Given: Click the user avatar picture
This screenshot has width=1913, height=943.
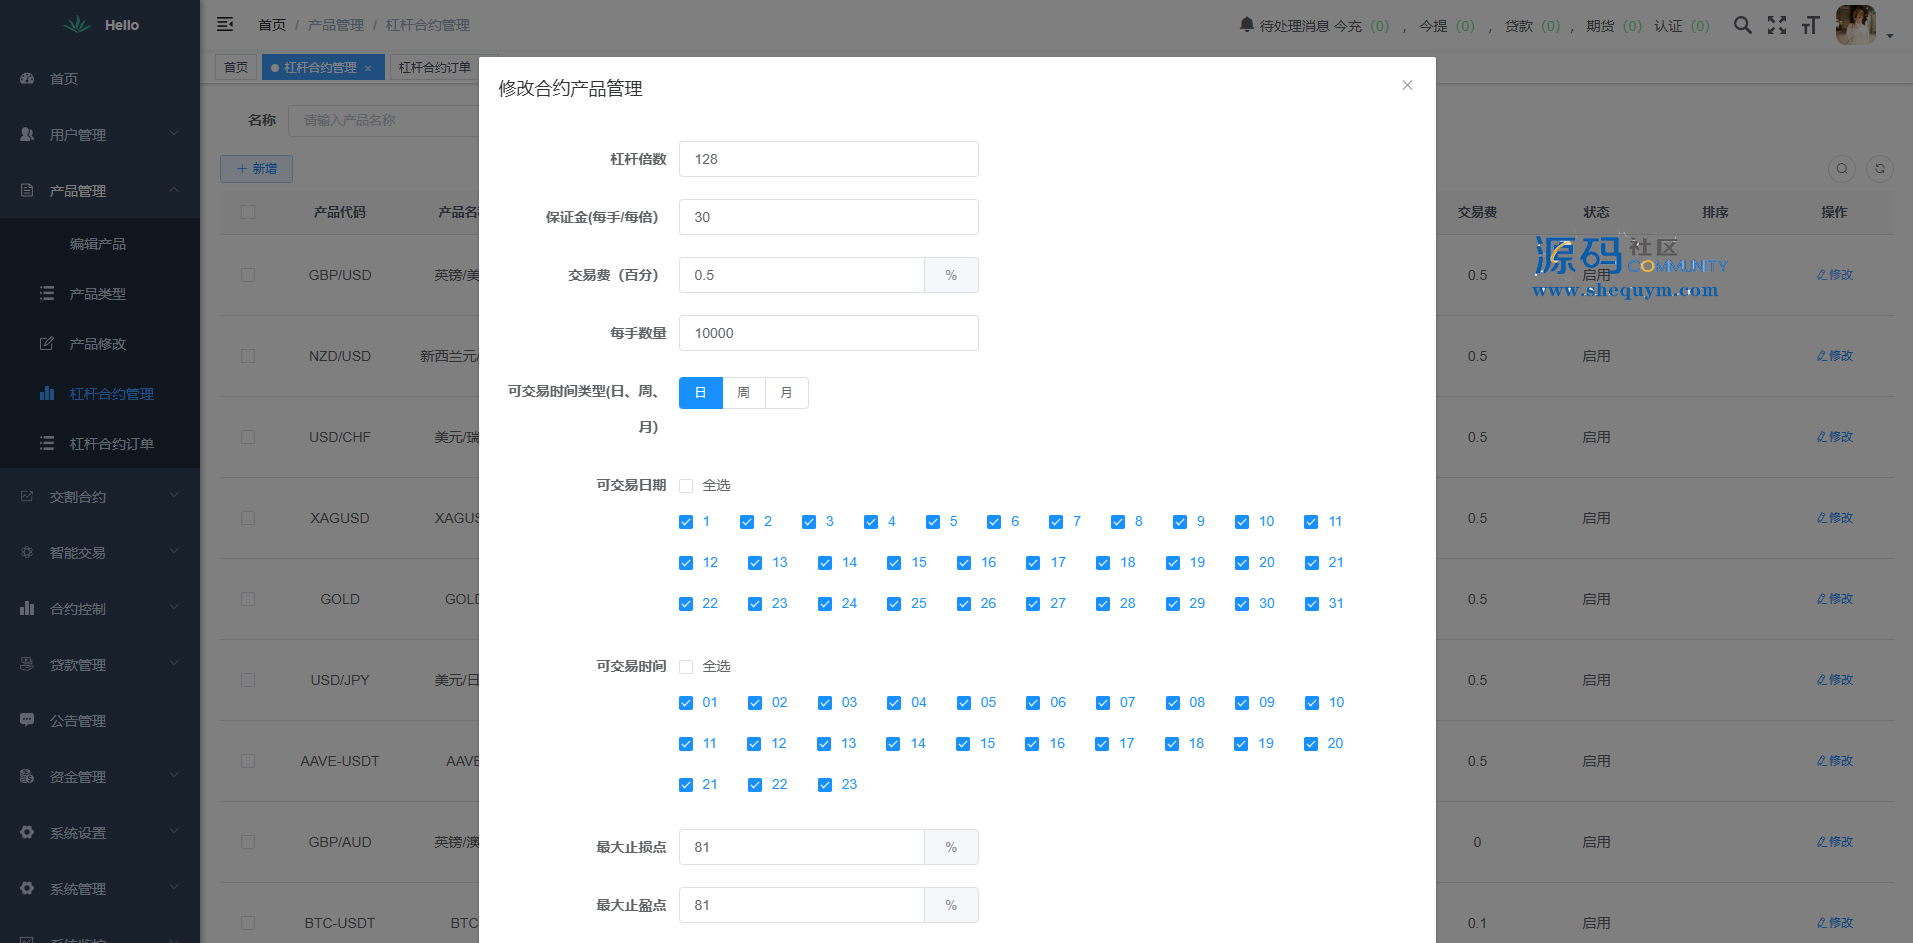Looking at the screenshot, I should click(x=1855, y=25).
